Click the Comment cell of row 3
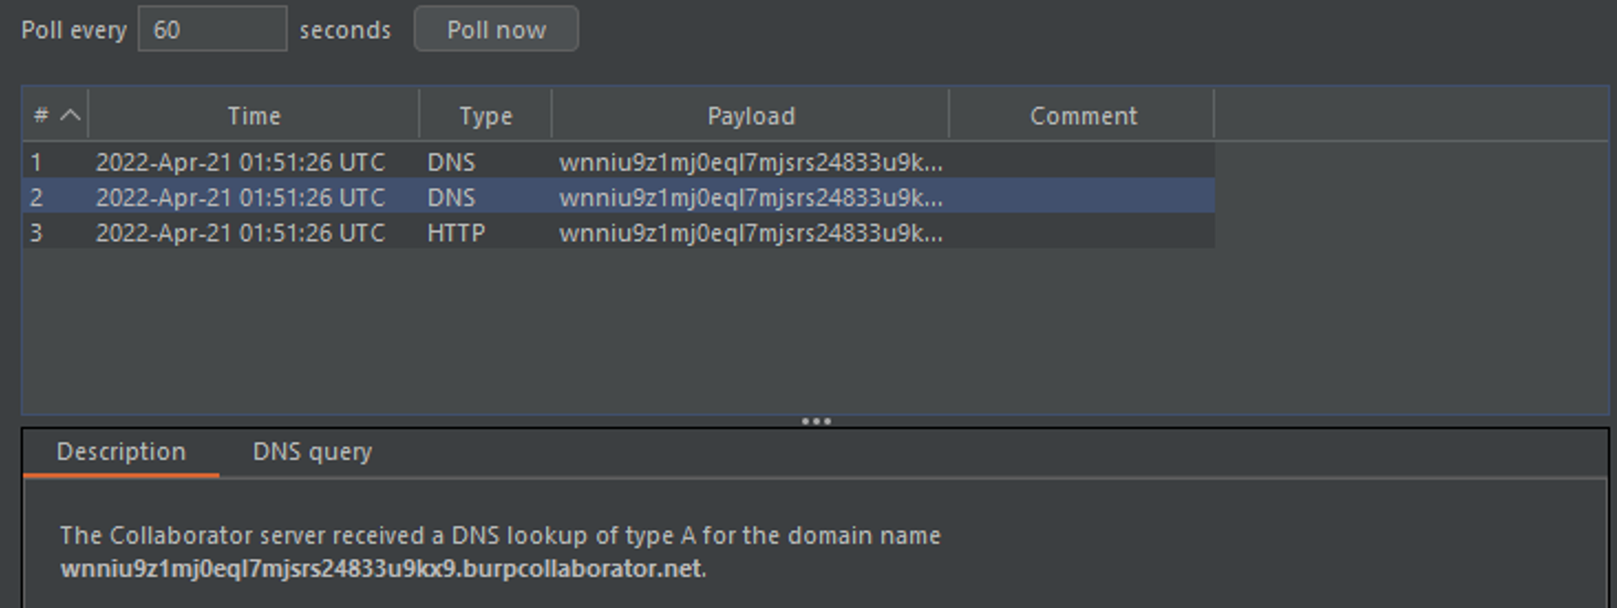The height and width of the screenshot is (608, 1617). (1082, 233)
